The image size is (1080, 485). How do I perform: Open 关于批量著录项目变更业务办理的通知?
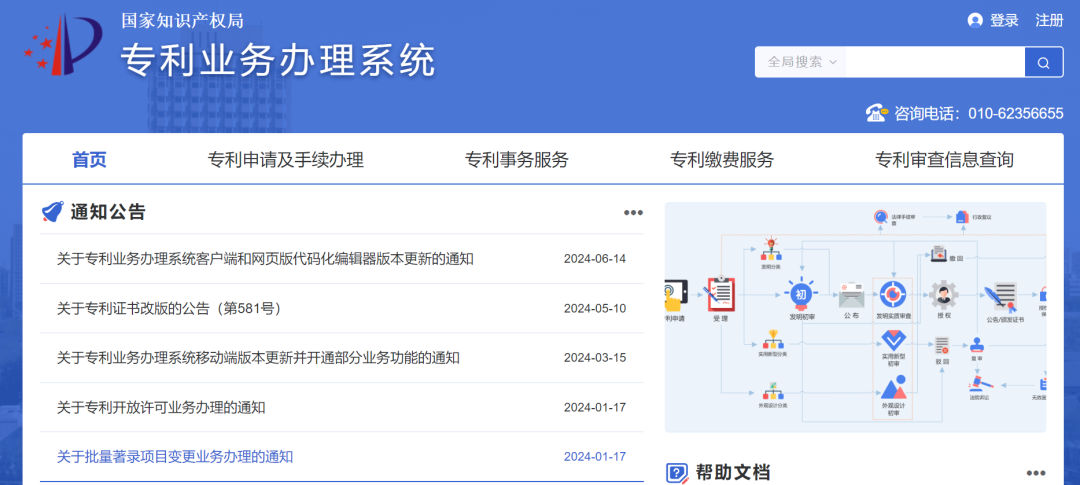(175, 457)
